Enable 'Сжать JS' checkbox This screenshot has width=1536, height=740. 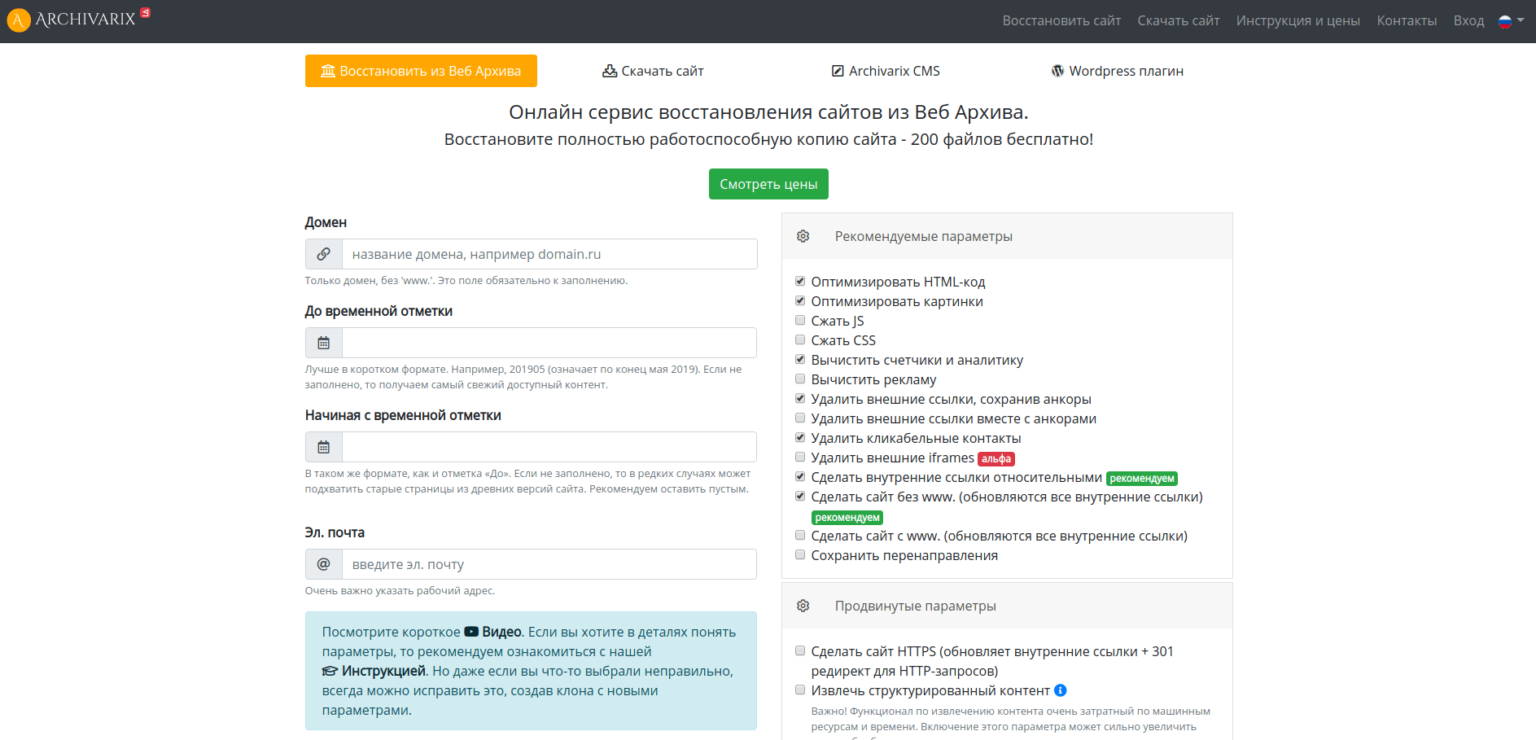pos(800,321)
